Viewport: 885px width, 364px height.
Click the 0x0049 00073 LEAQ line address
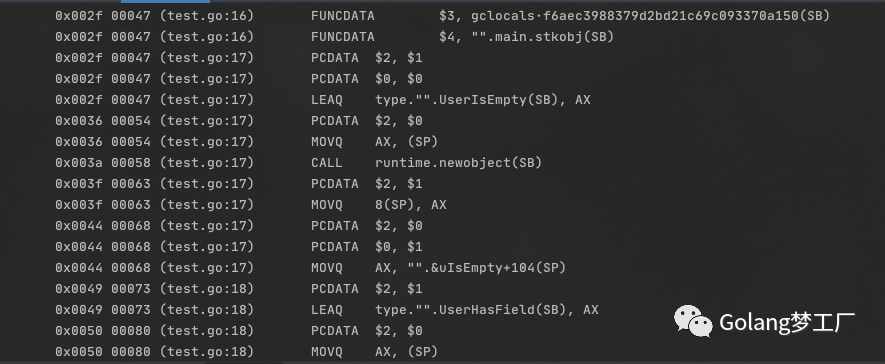click(x=103, y=310)
